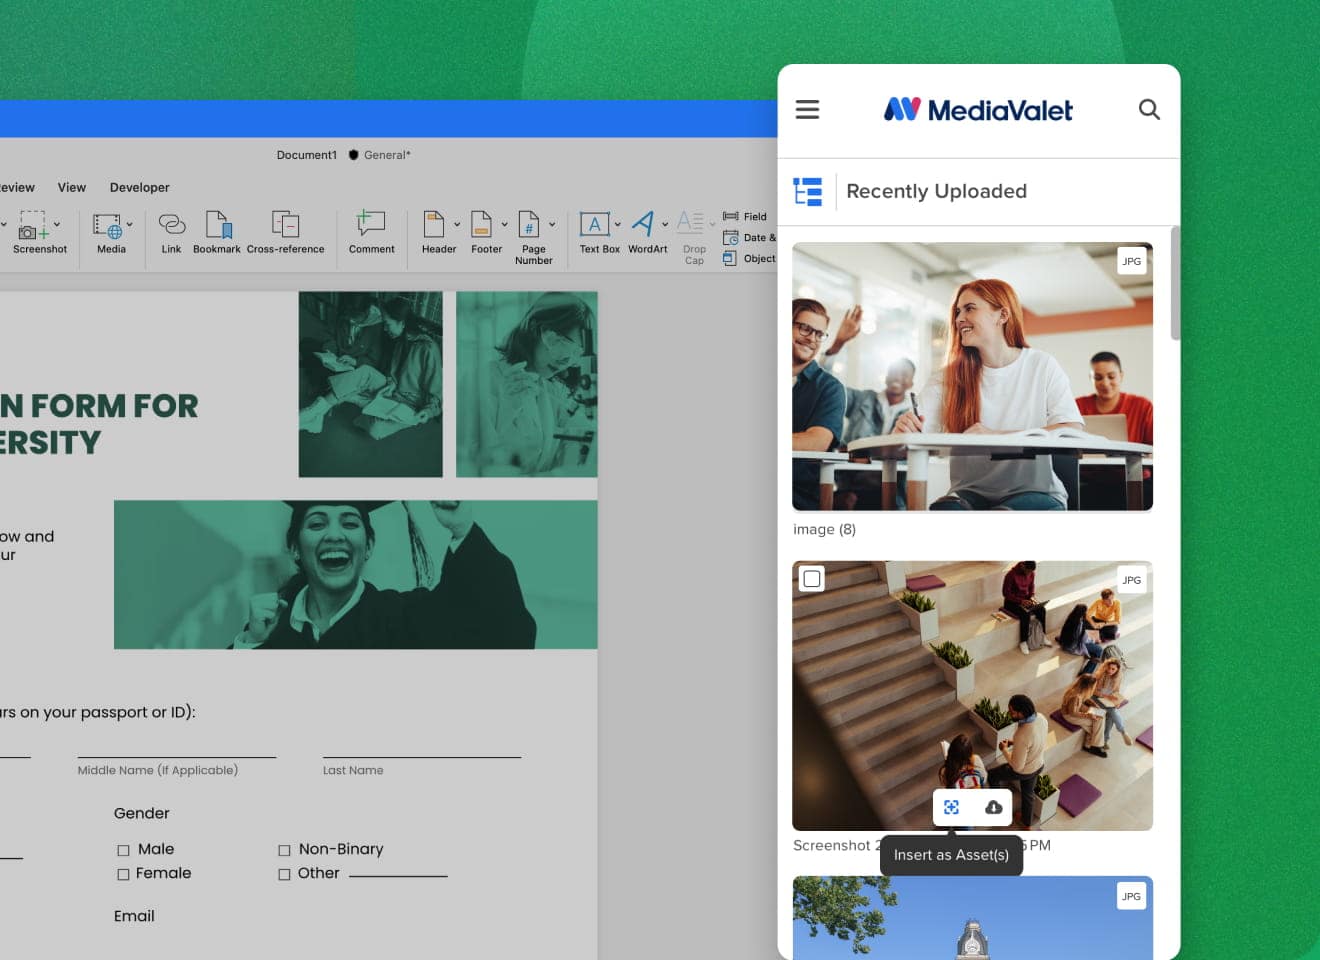Click the Document1 title text
This screenshot has height=960, width=1320.
point(307,155)
